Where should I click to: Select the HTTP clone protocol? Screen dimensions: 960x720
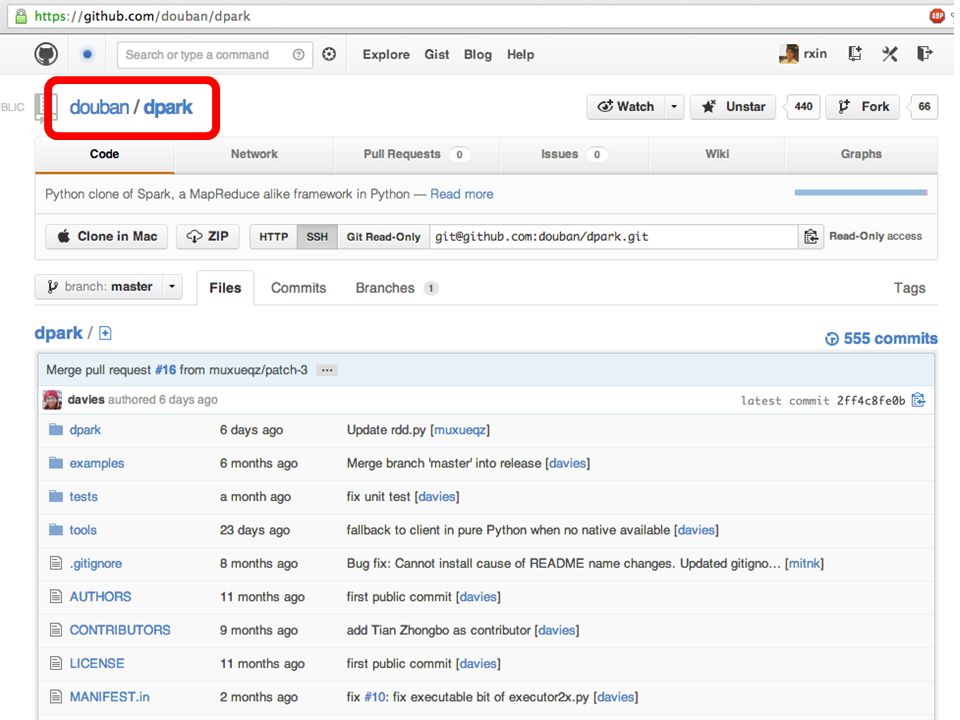coord(274,236)
